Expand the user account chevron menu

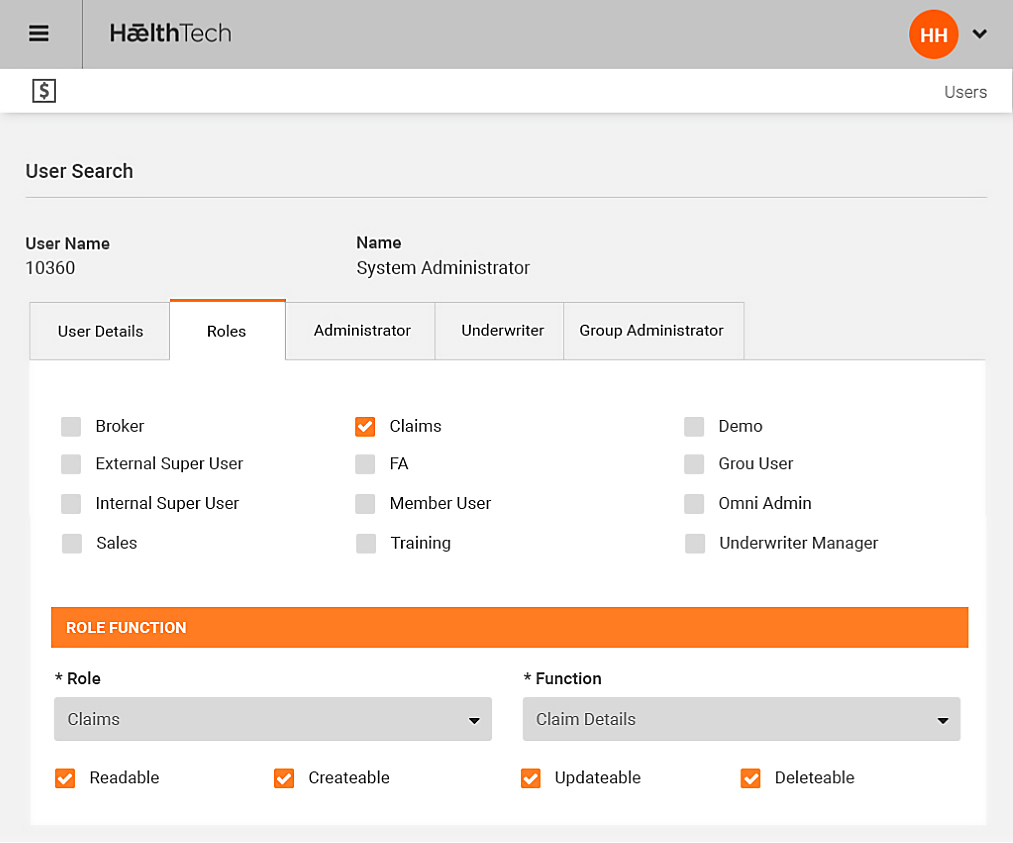pyautogui.click(x=980, y=34)
